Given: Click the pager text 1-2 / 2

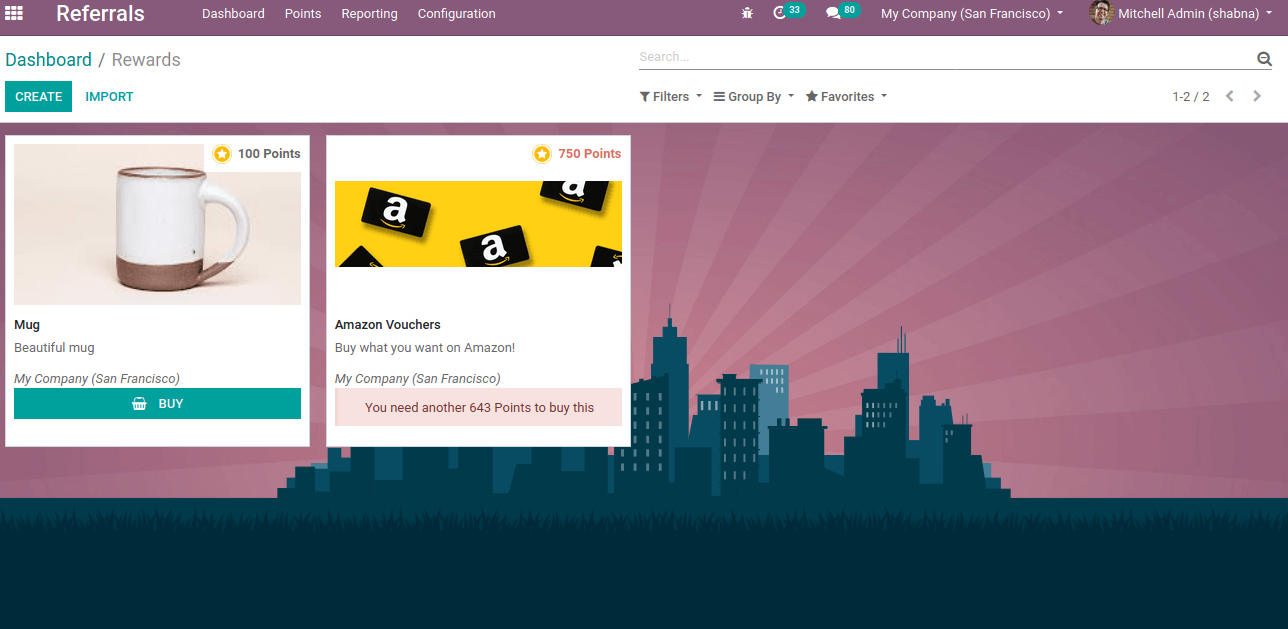Looking at the screenshot, I should (1191, 96).
